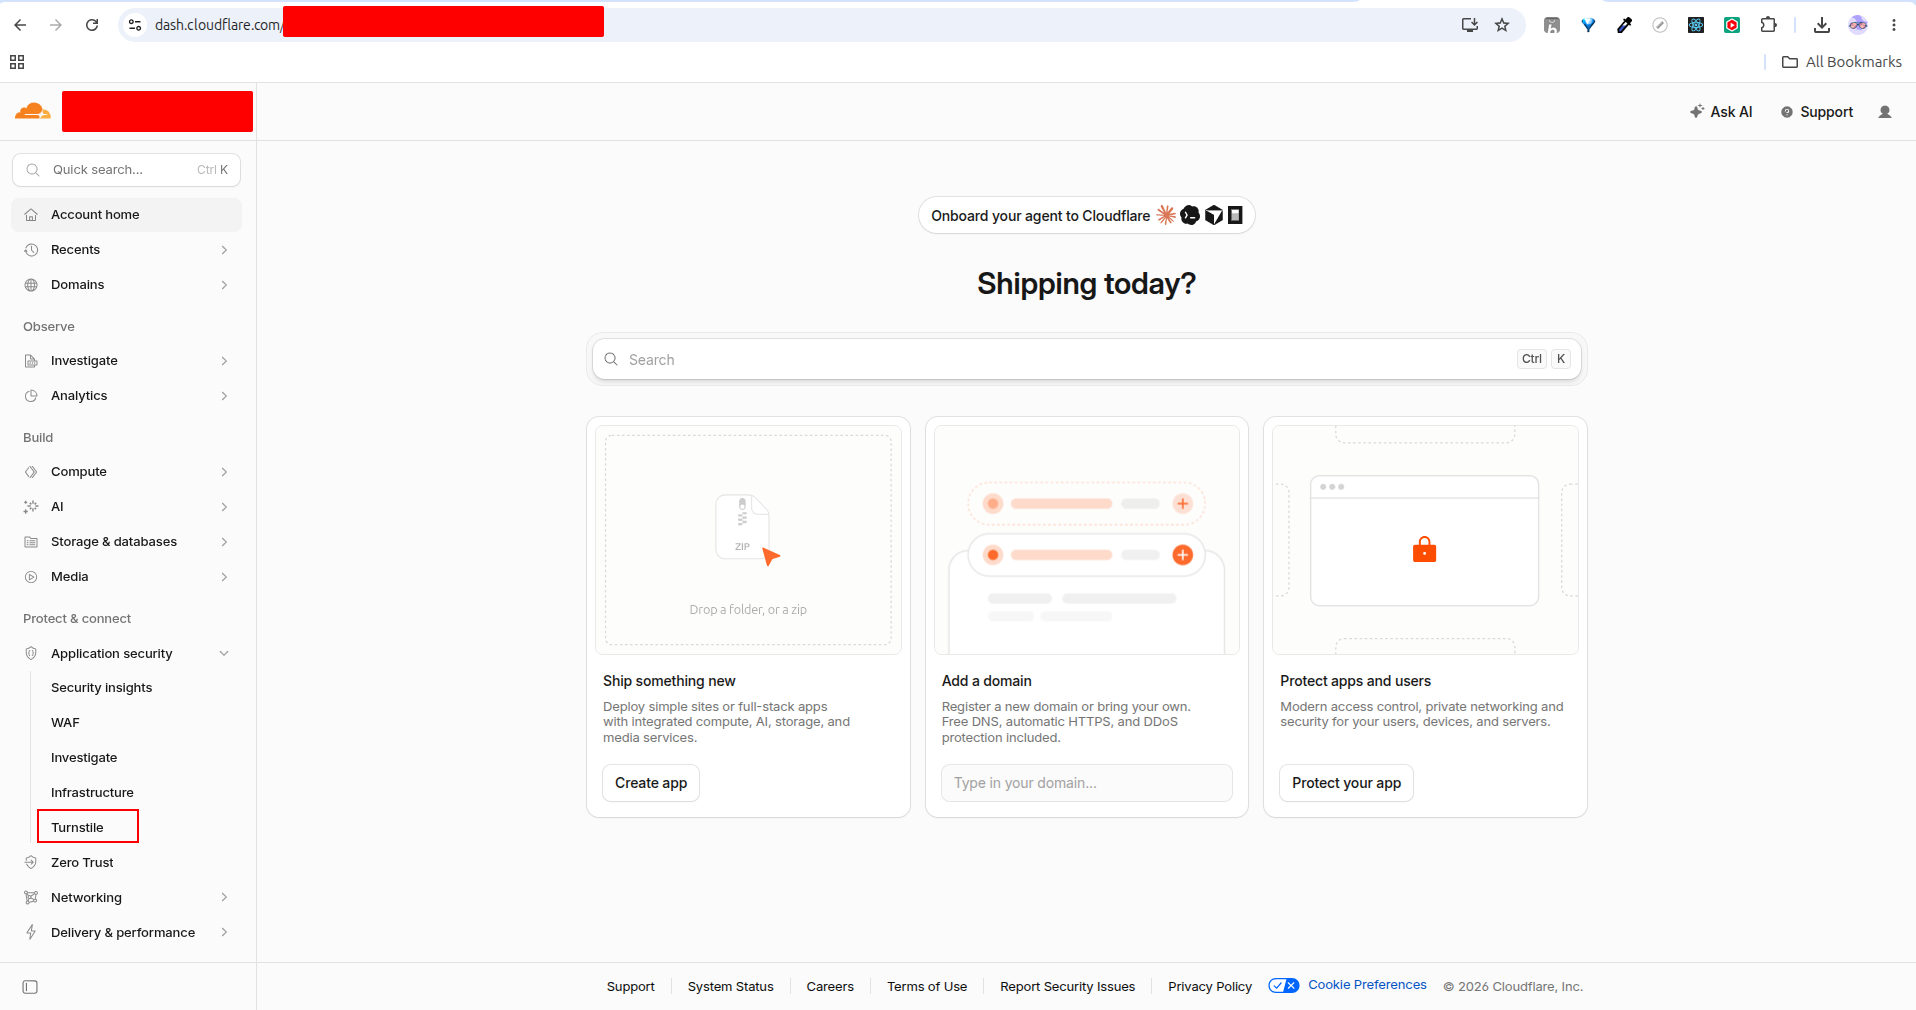Open the Careers footer link
Image resolution: width=1916 pixels, height=1010 pixels.
[830, 987]
